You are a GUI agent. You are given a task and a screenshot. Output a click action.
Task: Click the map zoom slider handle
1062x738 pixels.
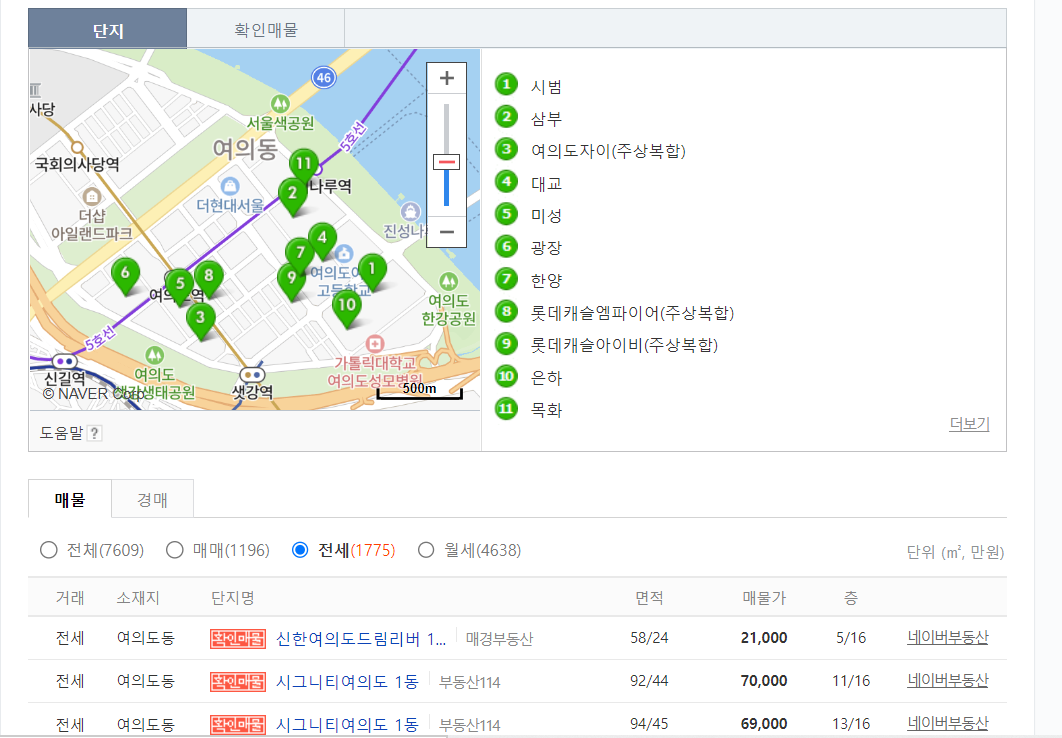tap(446, 162)
